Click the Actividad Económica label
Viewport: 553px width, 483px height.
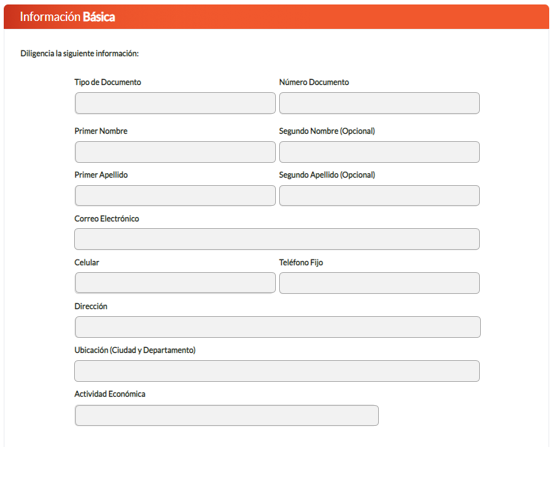click(x=110, y=394)
